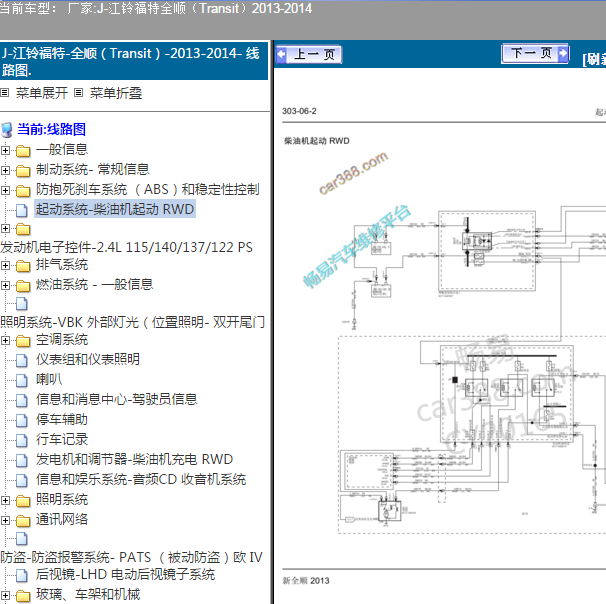
Task: Open 起动系统-柴油机起动 RWD diagram
Action: click(114, 209)
